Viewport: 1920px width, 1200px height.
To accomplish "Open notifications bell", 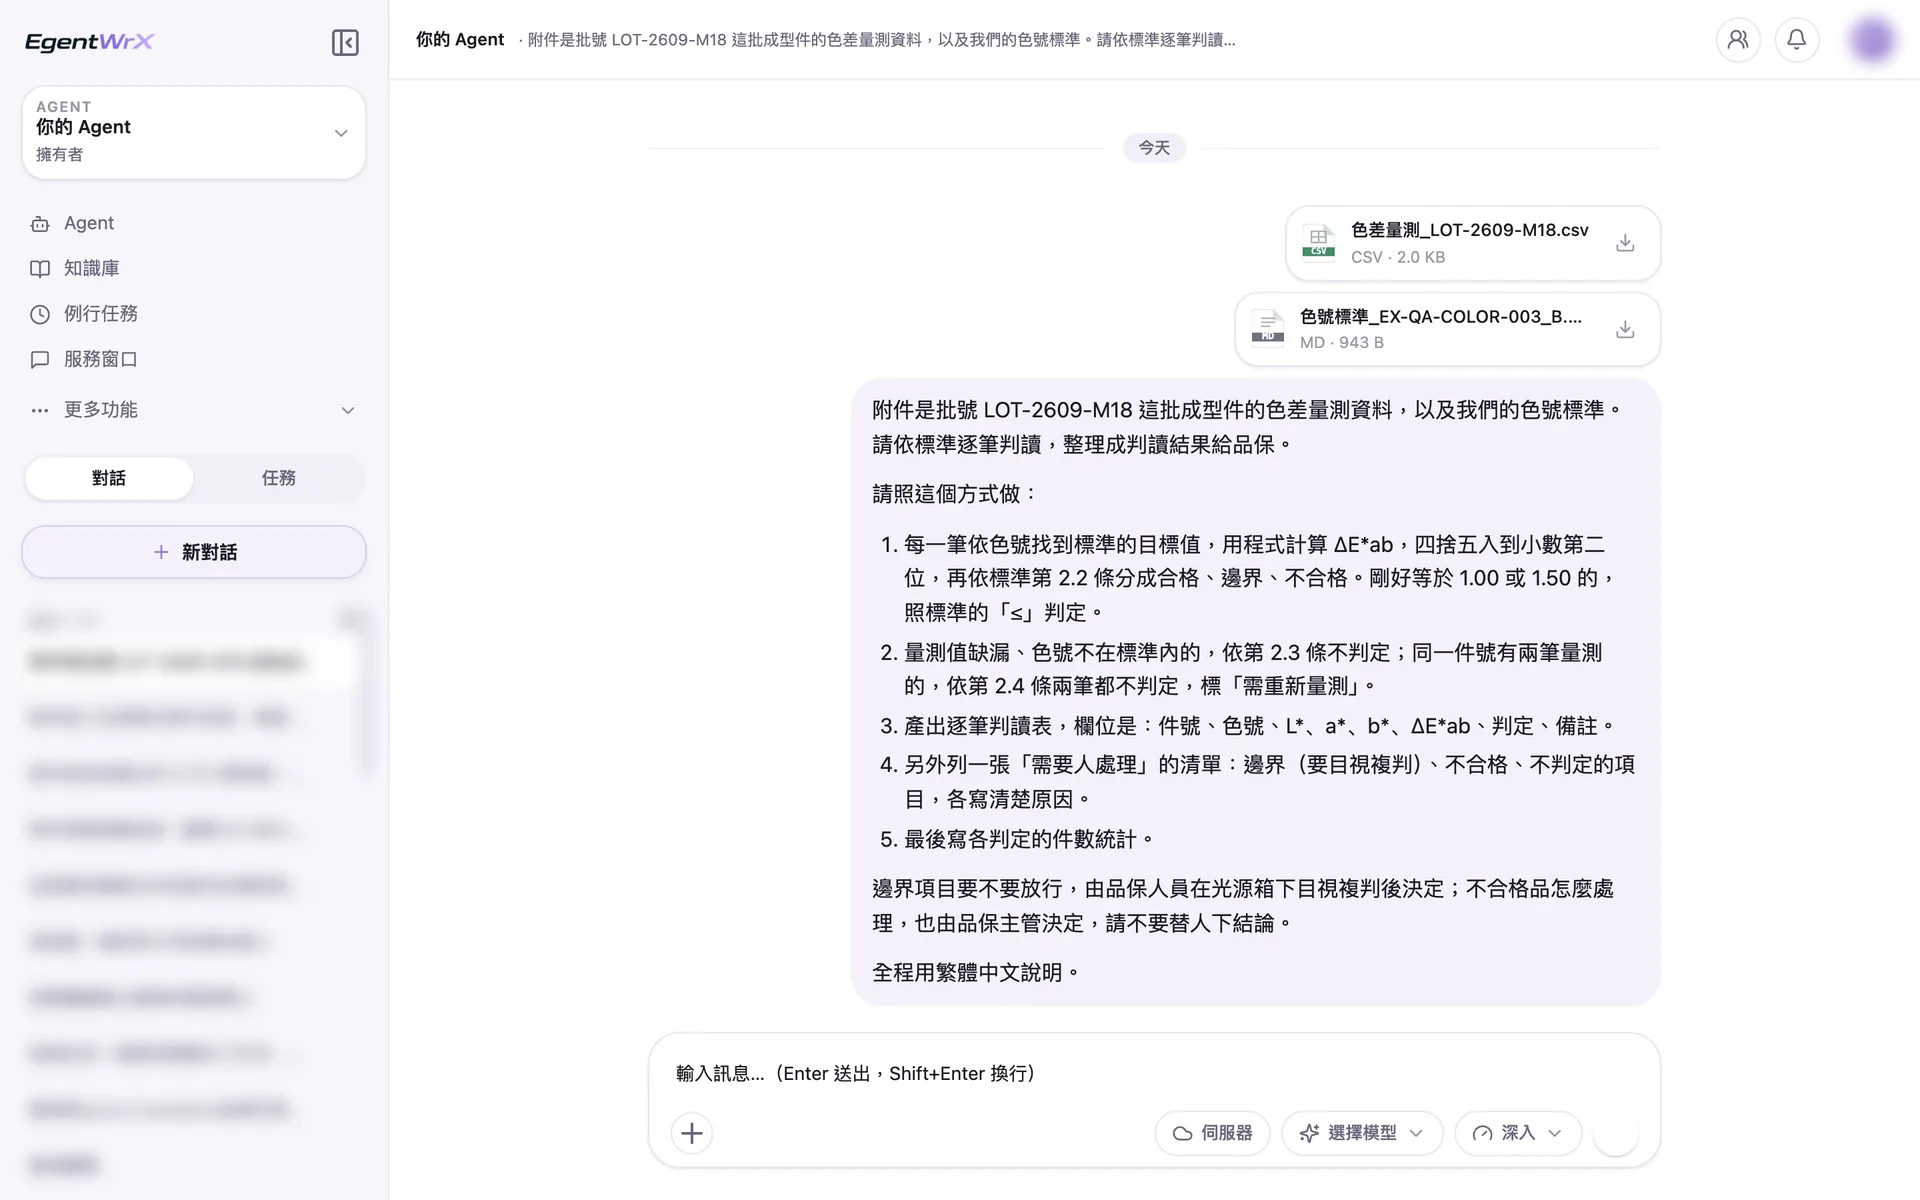I will pos(1797,40).
